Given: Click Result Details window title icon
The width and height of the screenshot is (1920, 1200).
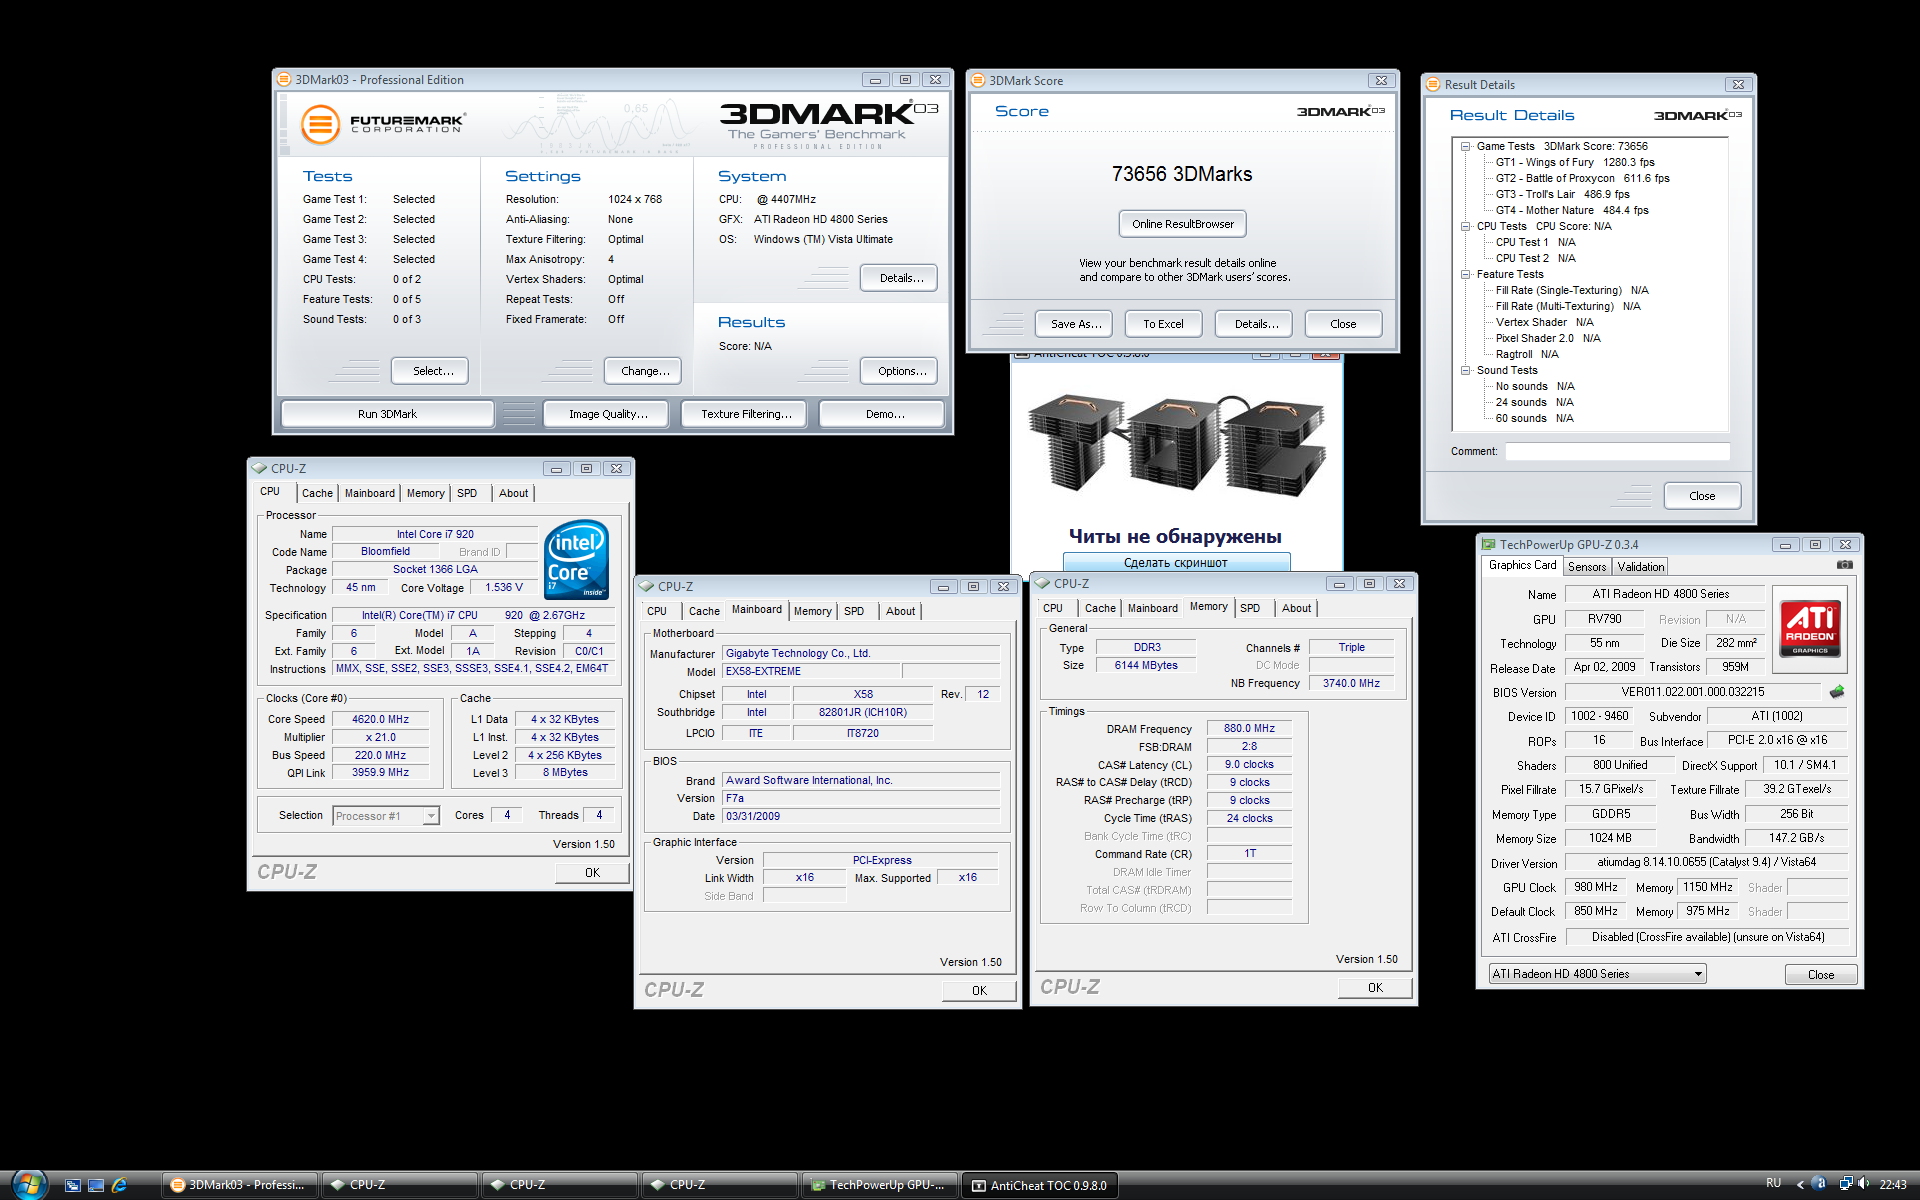Looking at the screenshot, I should click(1434, 85).
